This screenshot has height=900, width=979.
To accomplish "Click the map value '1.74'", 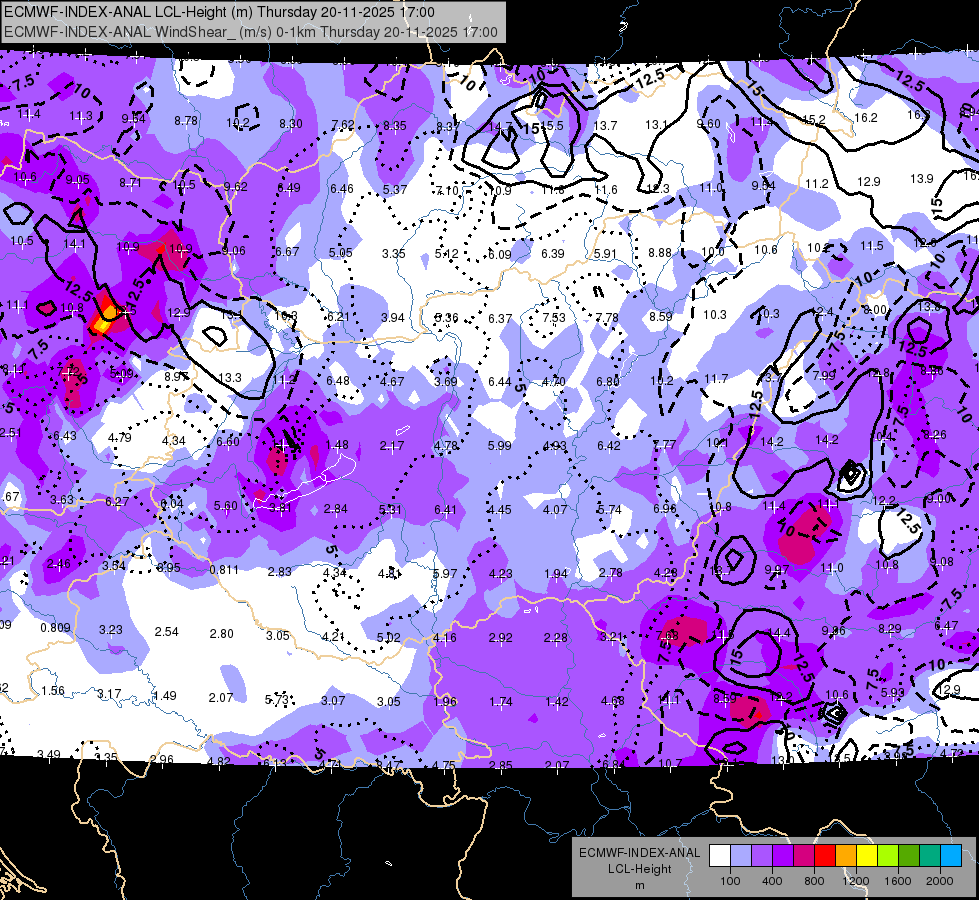I will (501, 702).
